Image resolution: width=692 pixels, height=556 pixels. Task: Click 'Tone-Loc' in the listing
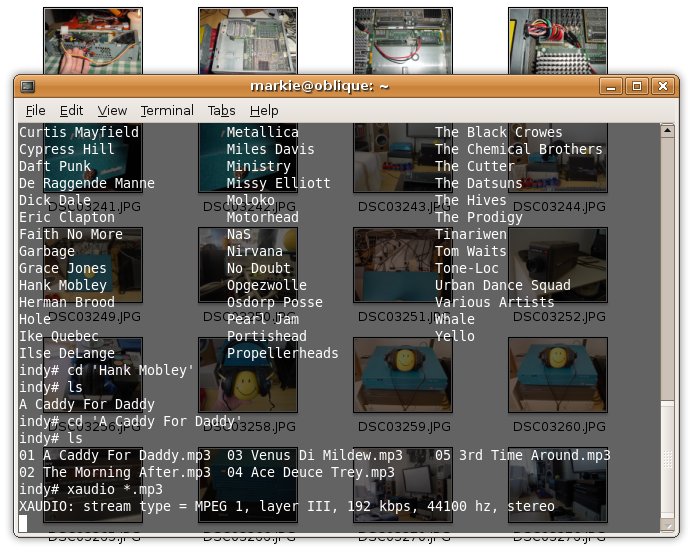(467, 268)
